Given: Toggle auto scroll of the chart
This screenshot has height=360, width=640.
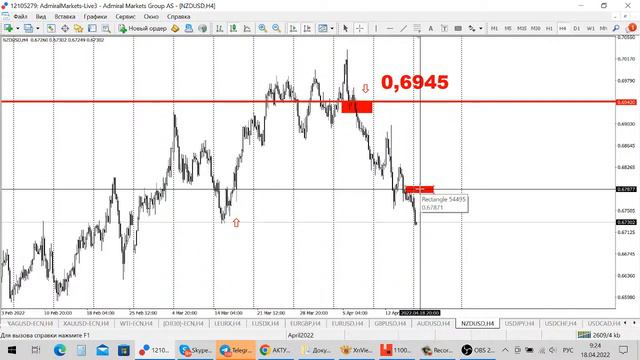Looking at the screenshot, I should (293, 28).
